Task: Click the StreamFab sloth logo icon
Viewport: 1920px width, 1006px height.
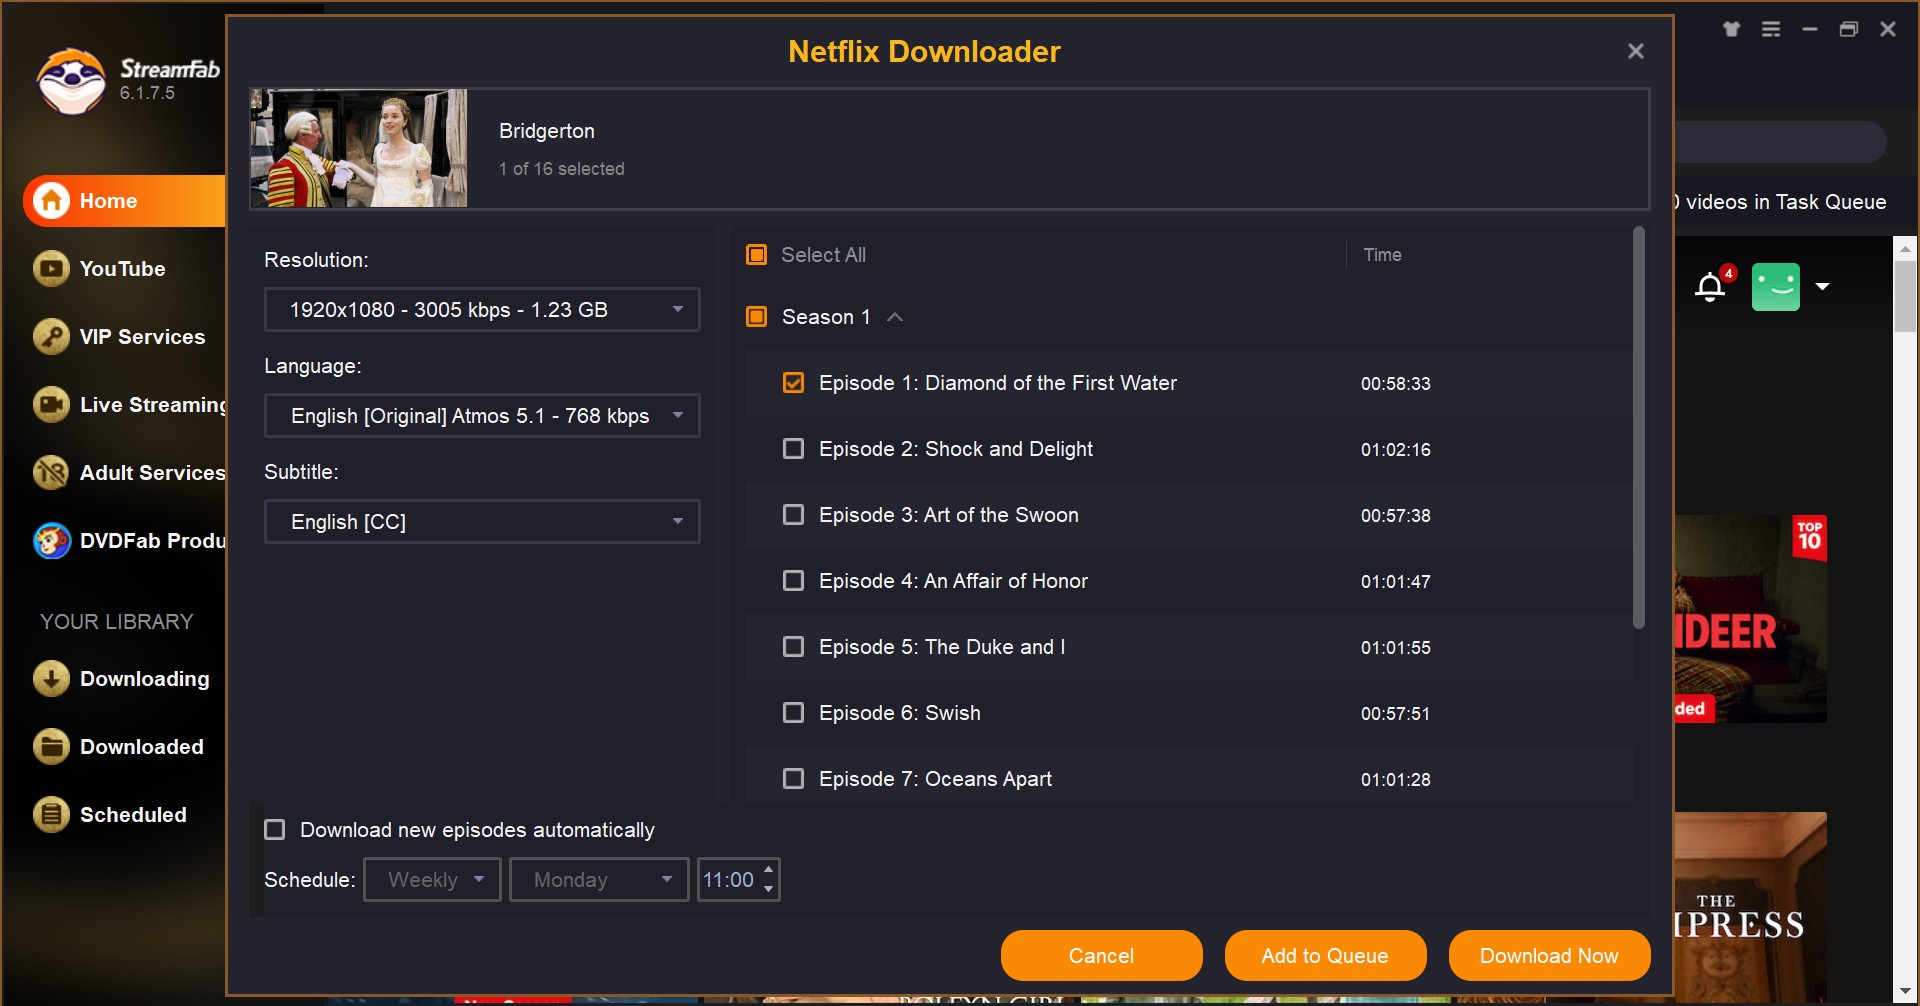Action: click(x=71, y=81)
